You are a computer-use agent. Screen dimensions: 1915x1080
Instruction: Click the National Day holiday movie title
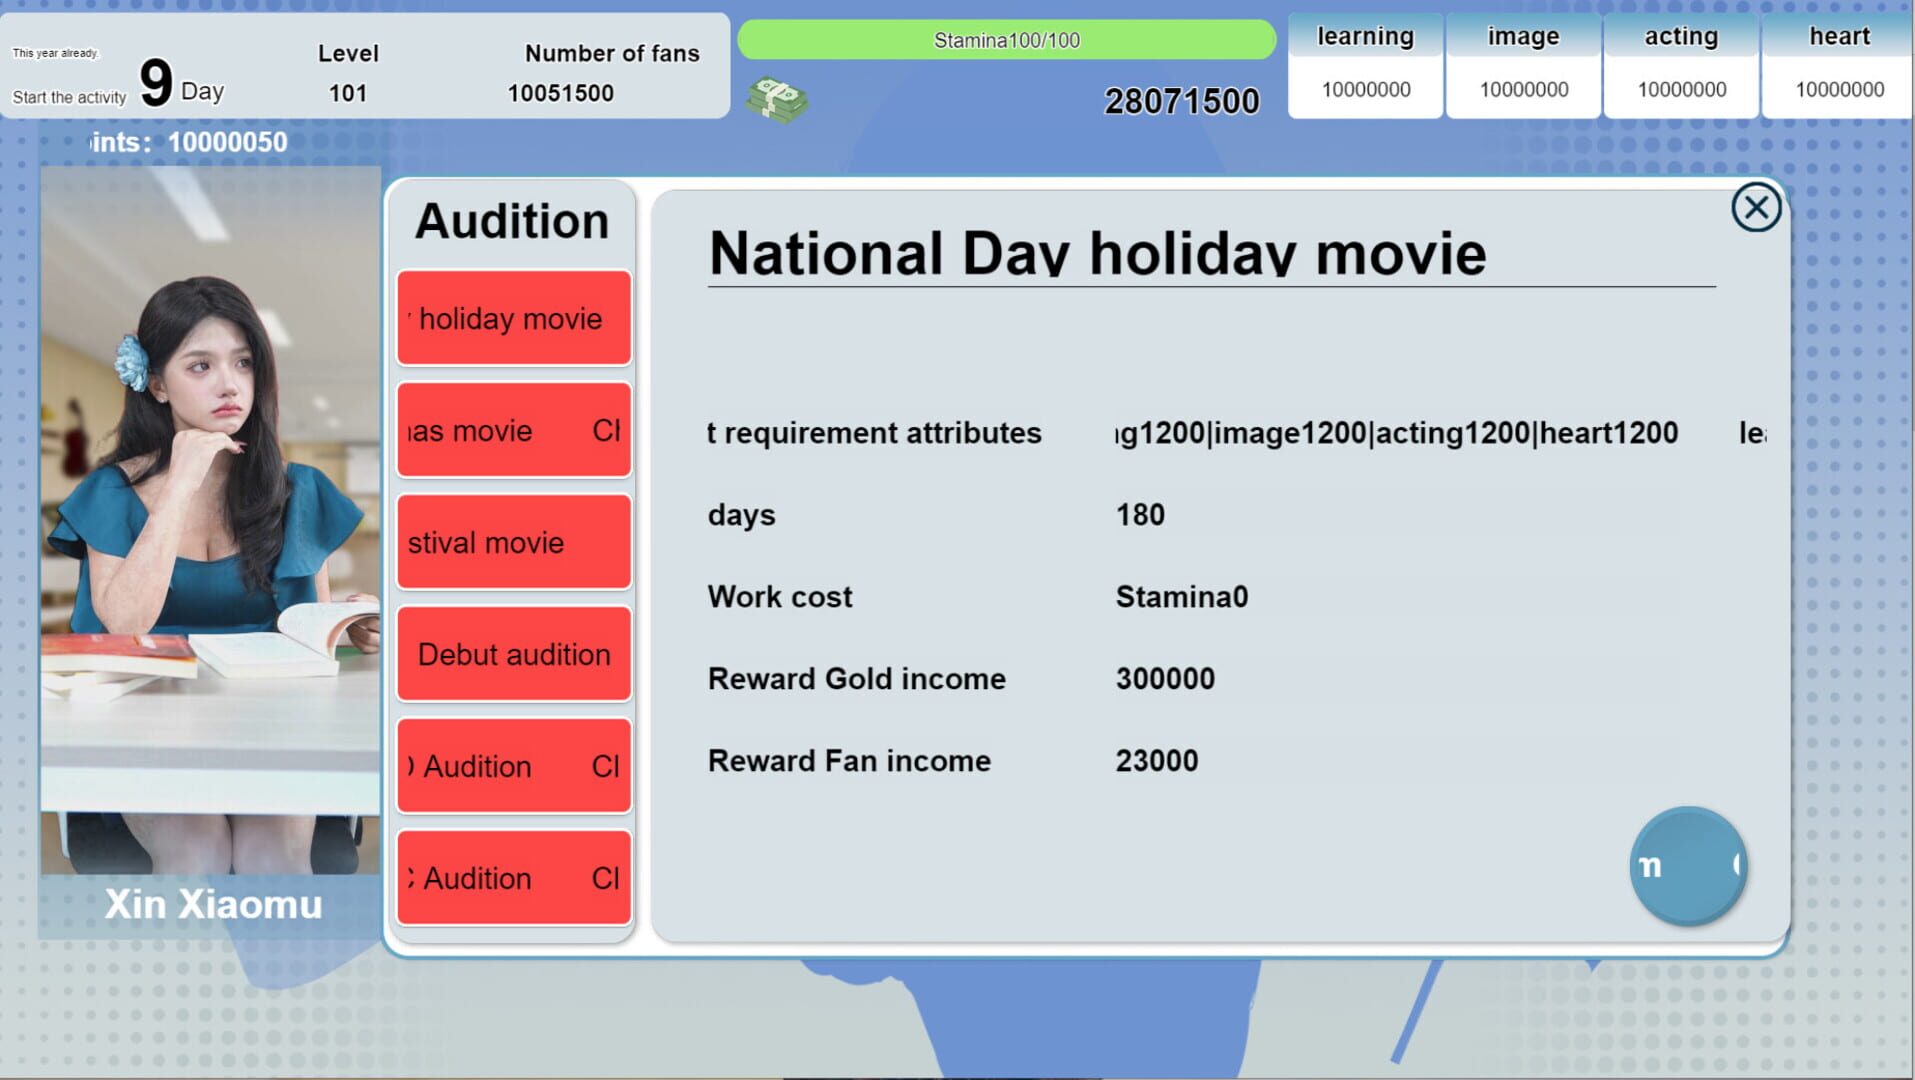pos(1097,253)
